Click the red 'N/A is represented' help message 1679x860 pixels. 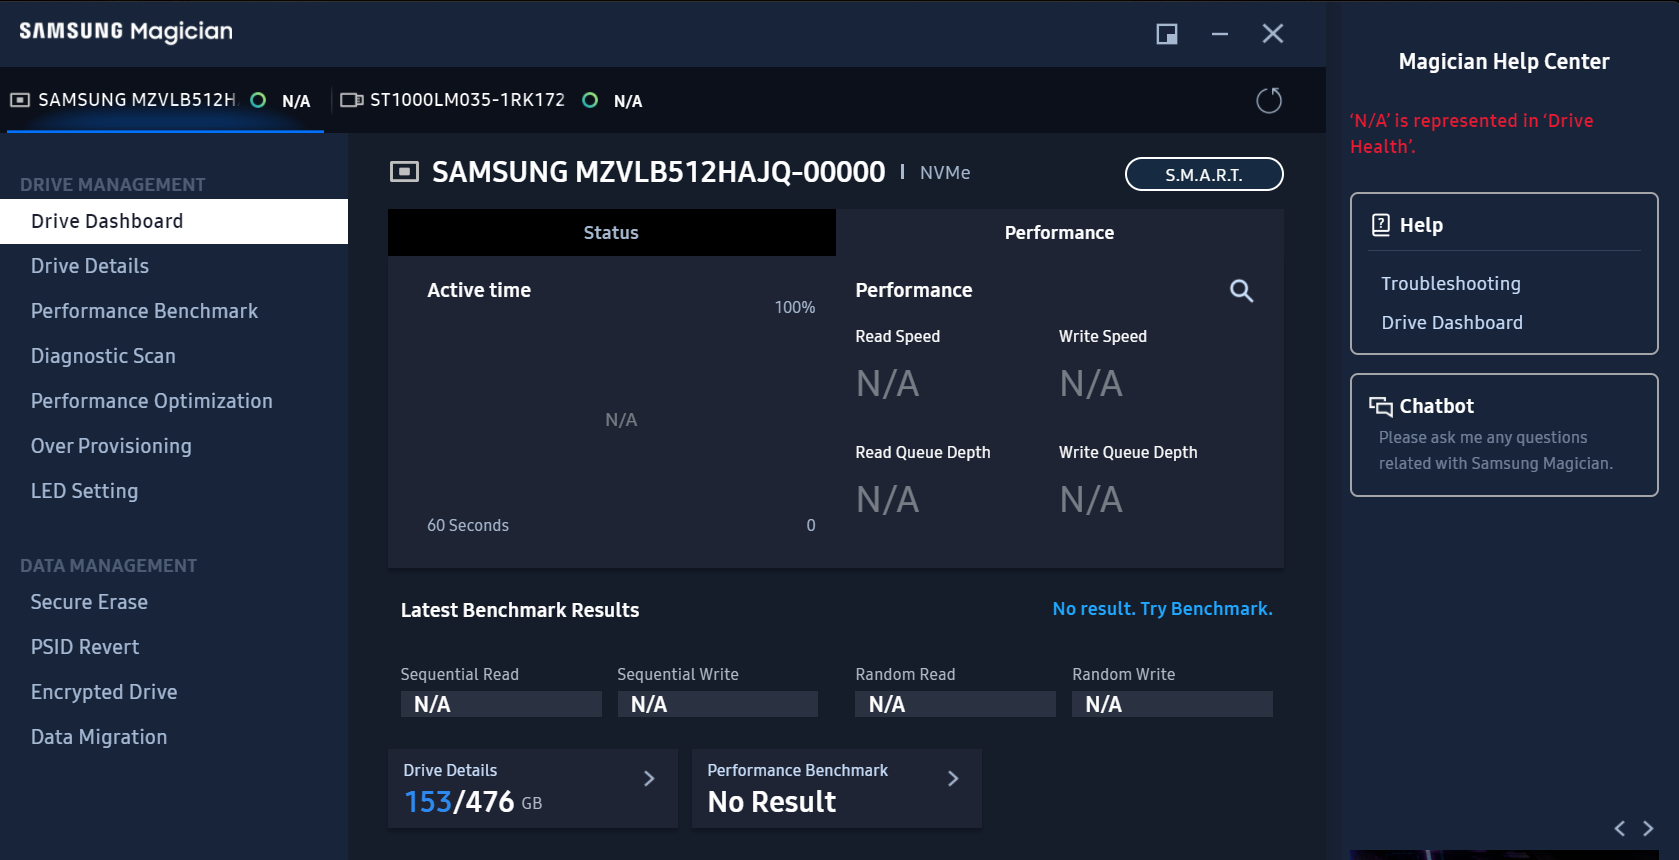click(1471, 133)
